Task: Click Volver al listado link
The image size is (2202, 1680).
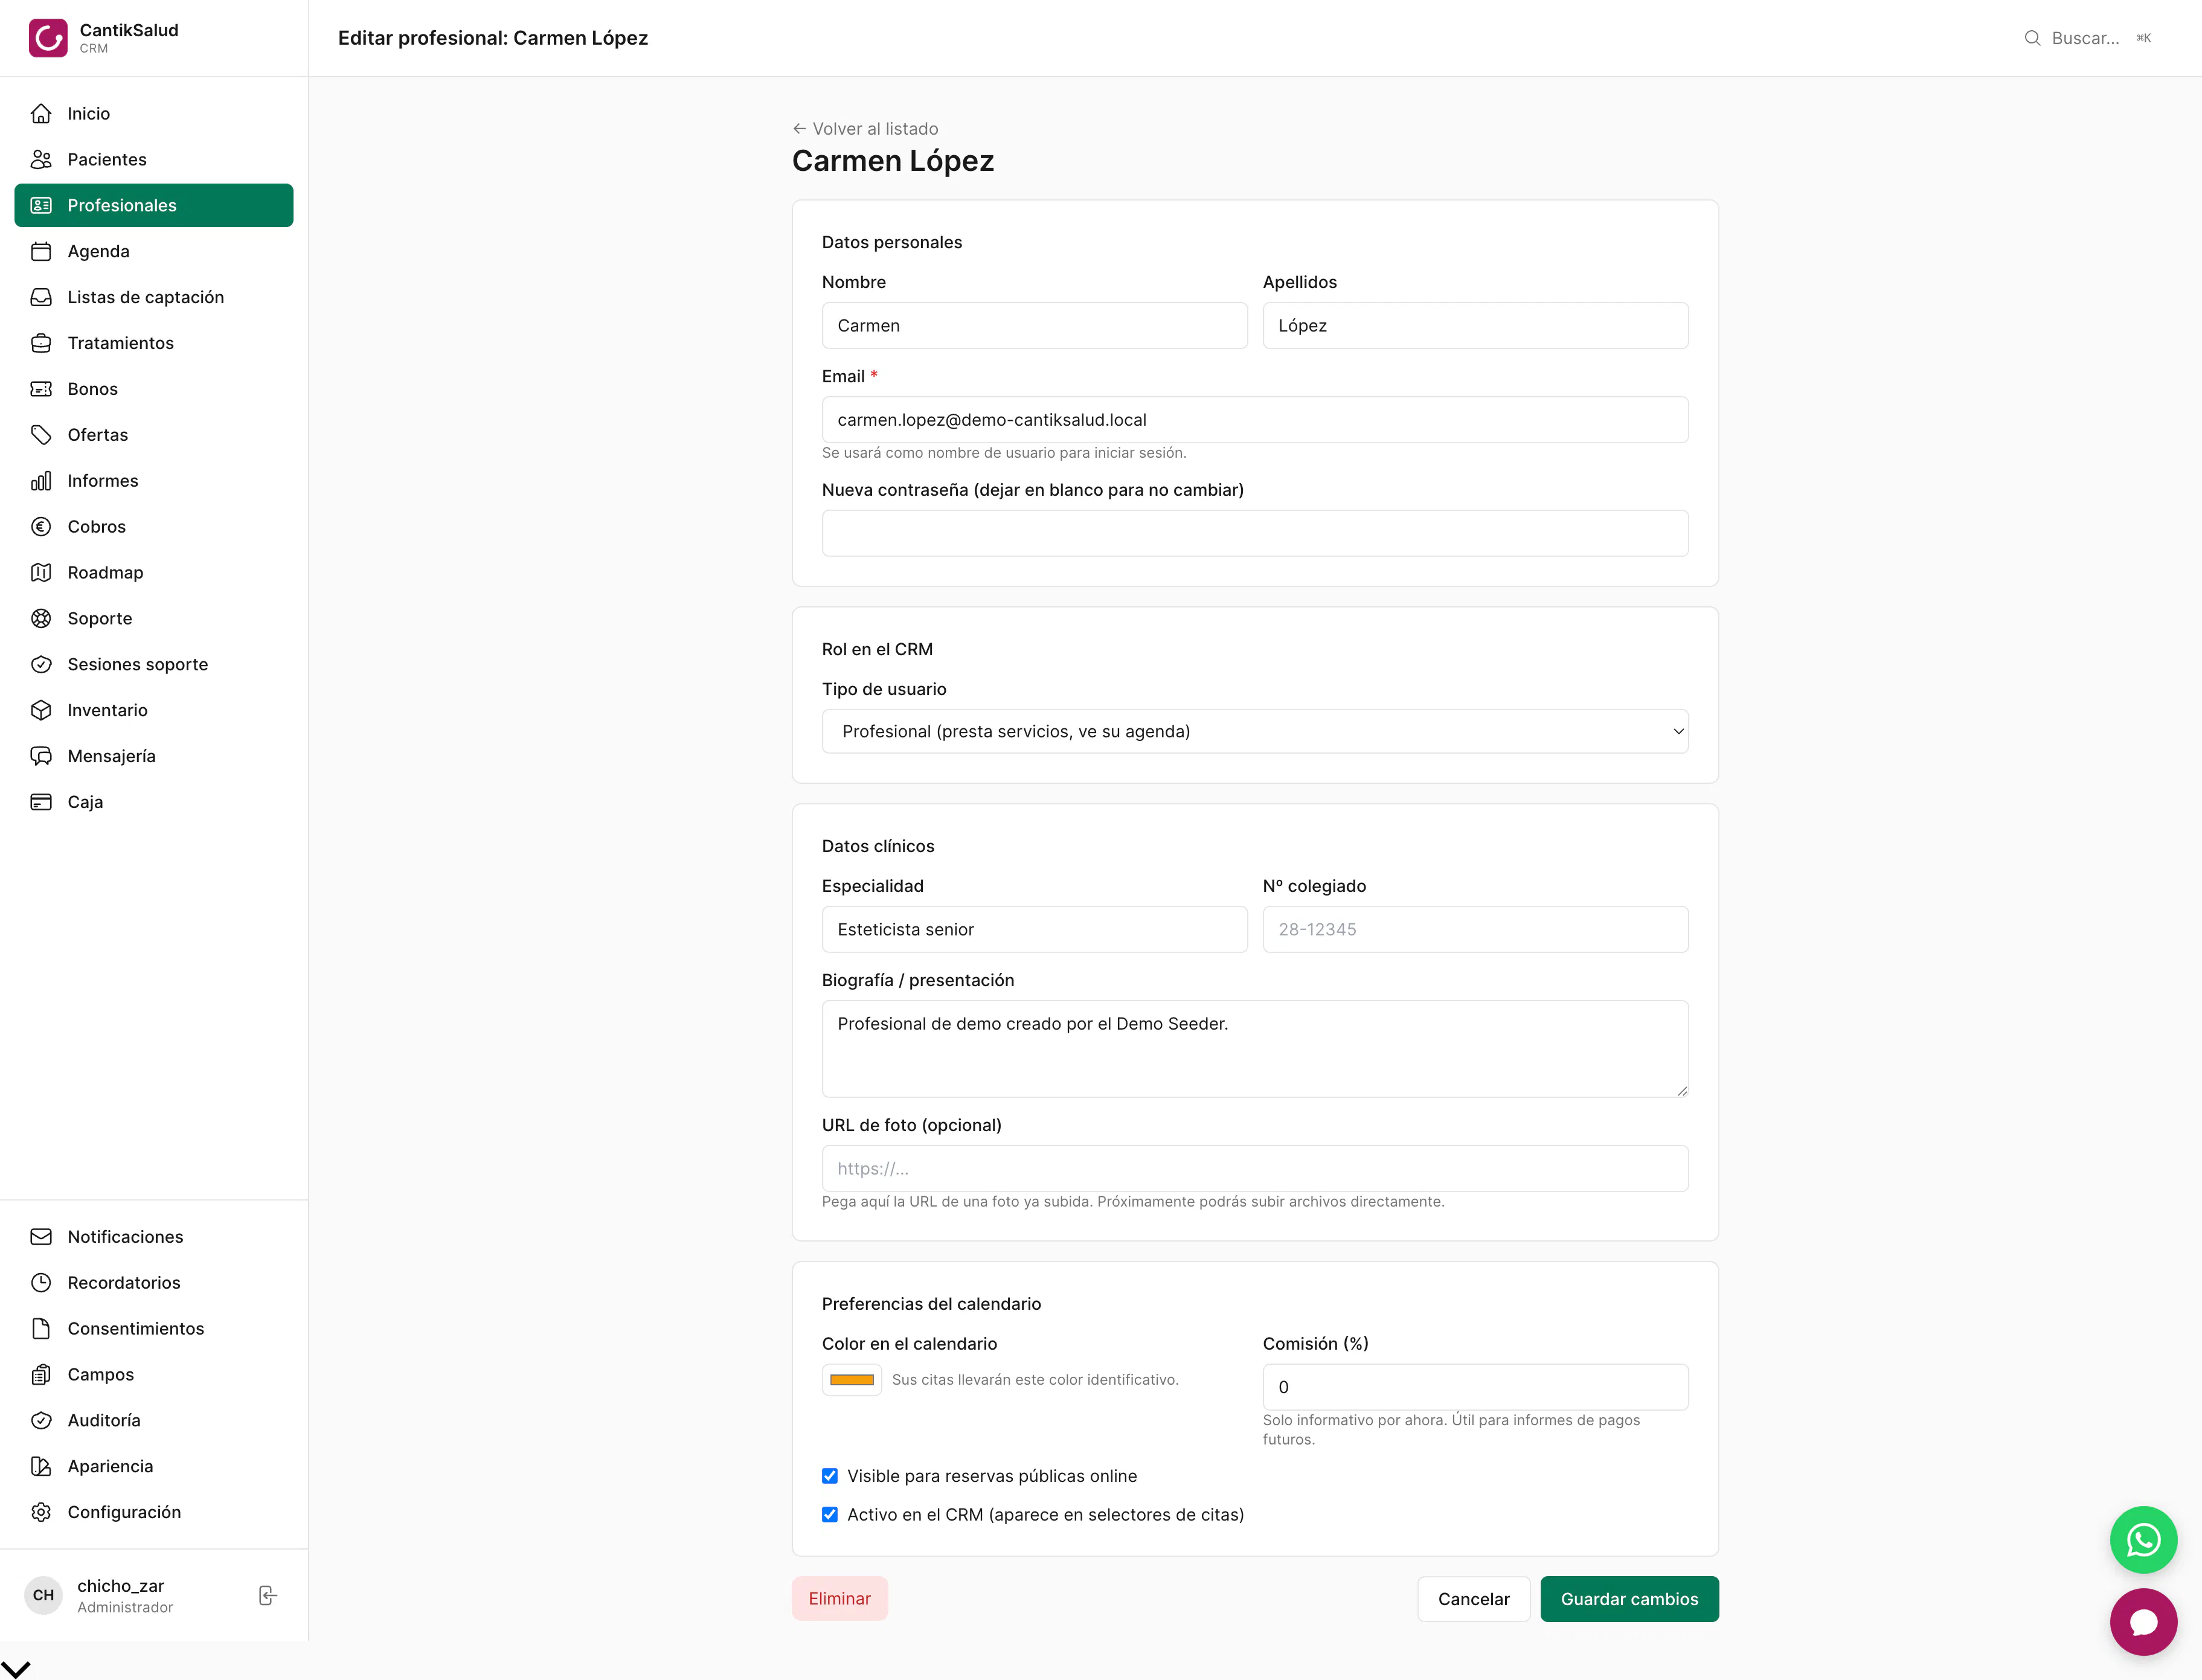Action: (x=866, y=129)
